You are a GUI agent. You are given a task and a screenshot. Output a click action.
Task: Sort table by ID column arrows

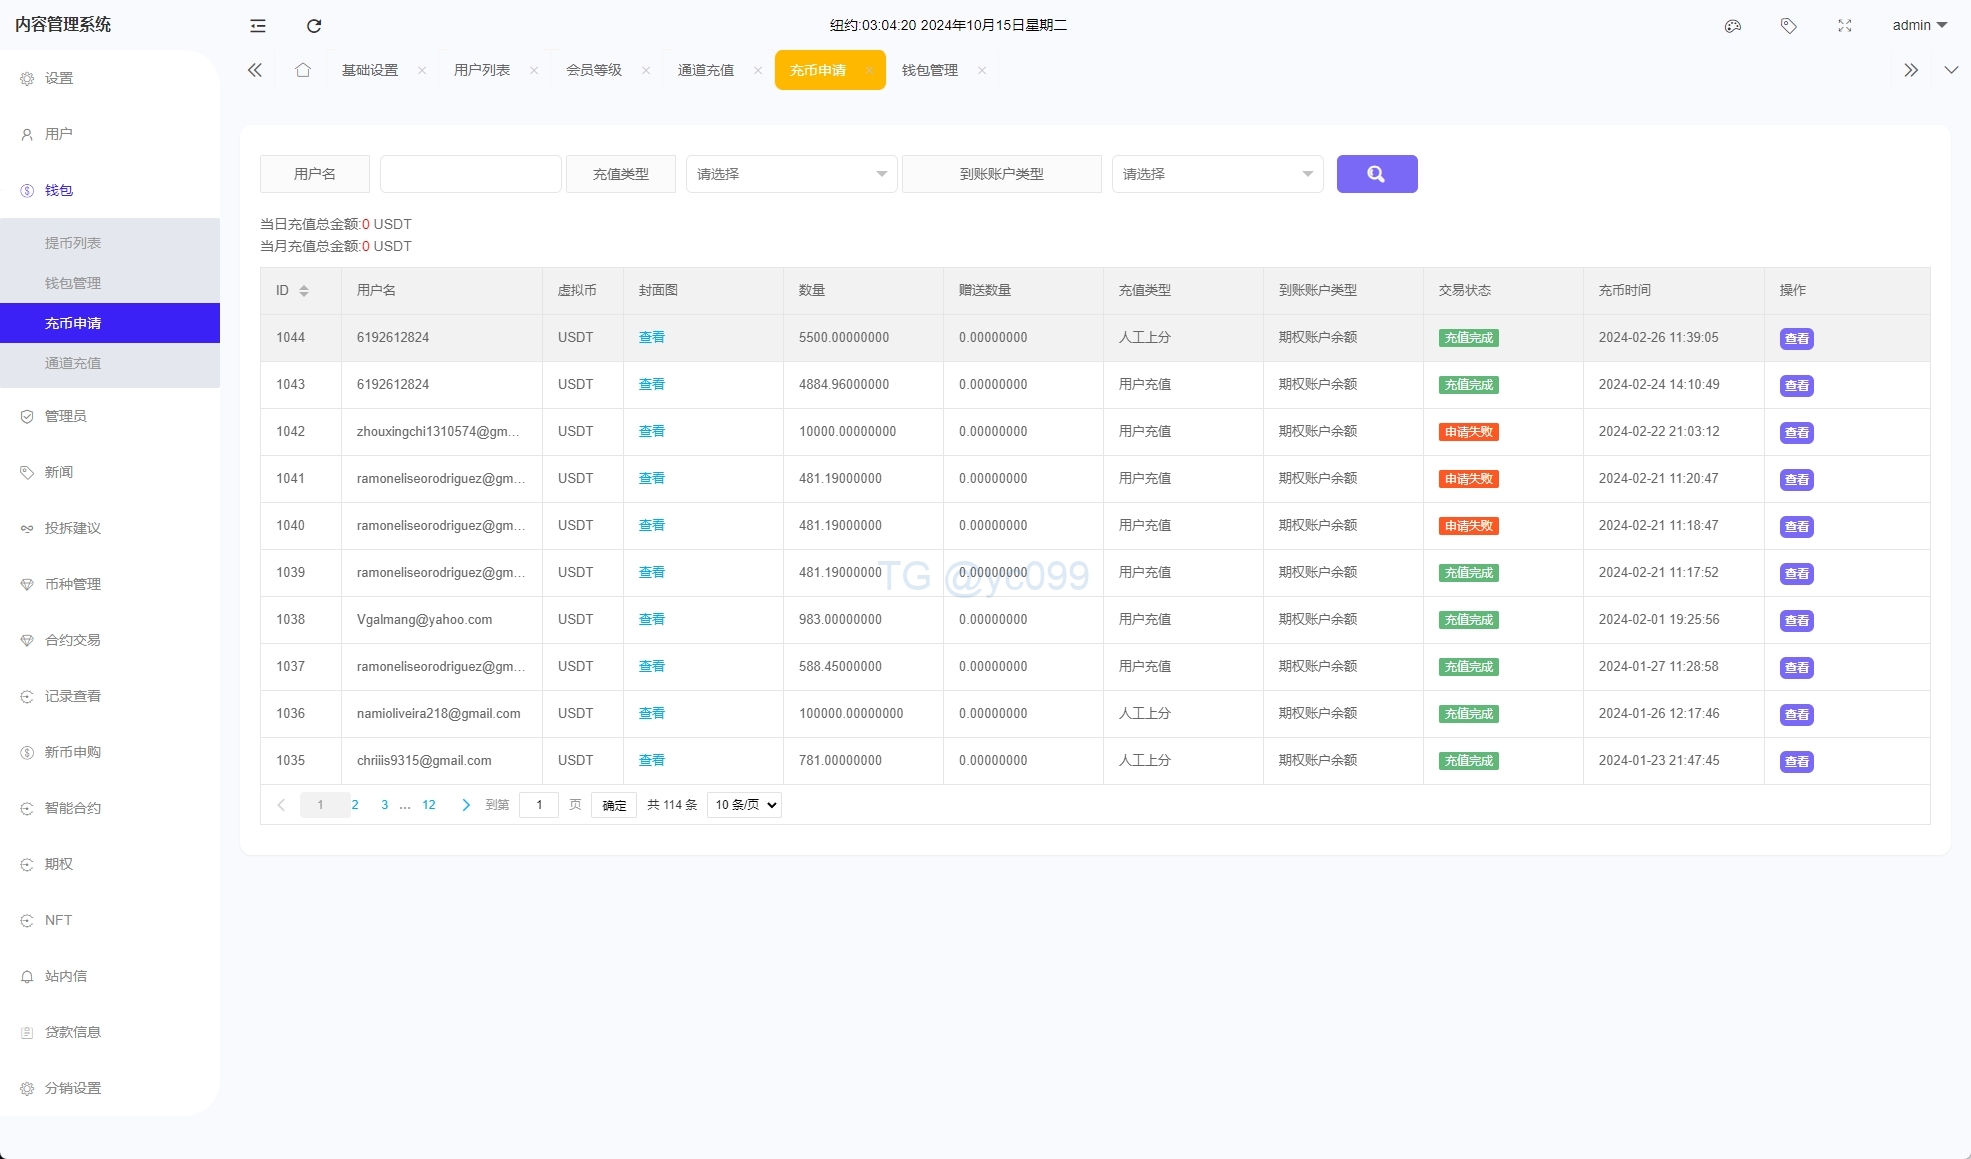[x=304, y=291]
